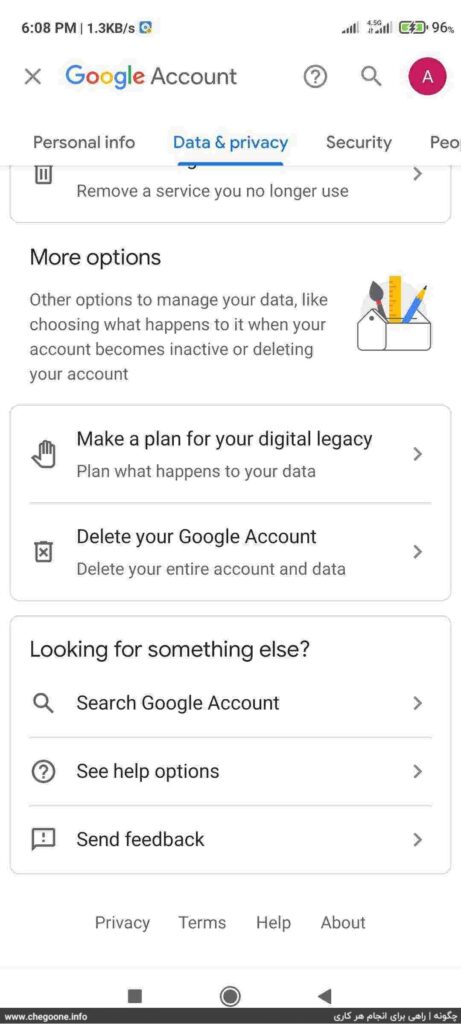Tap the circled question mark beside See help options
This screenshot has width=461, height=1024.
tap(43, 772)
